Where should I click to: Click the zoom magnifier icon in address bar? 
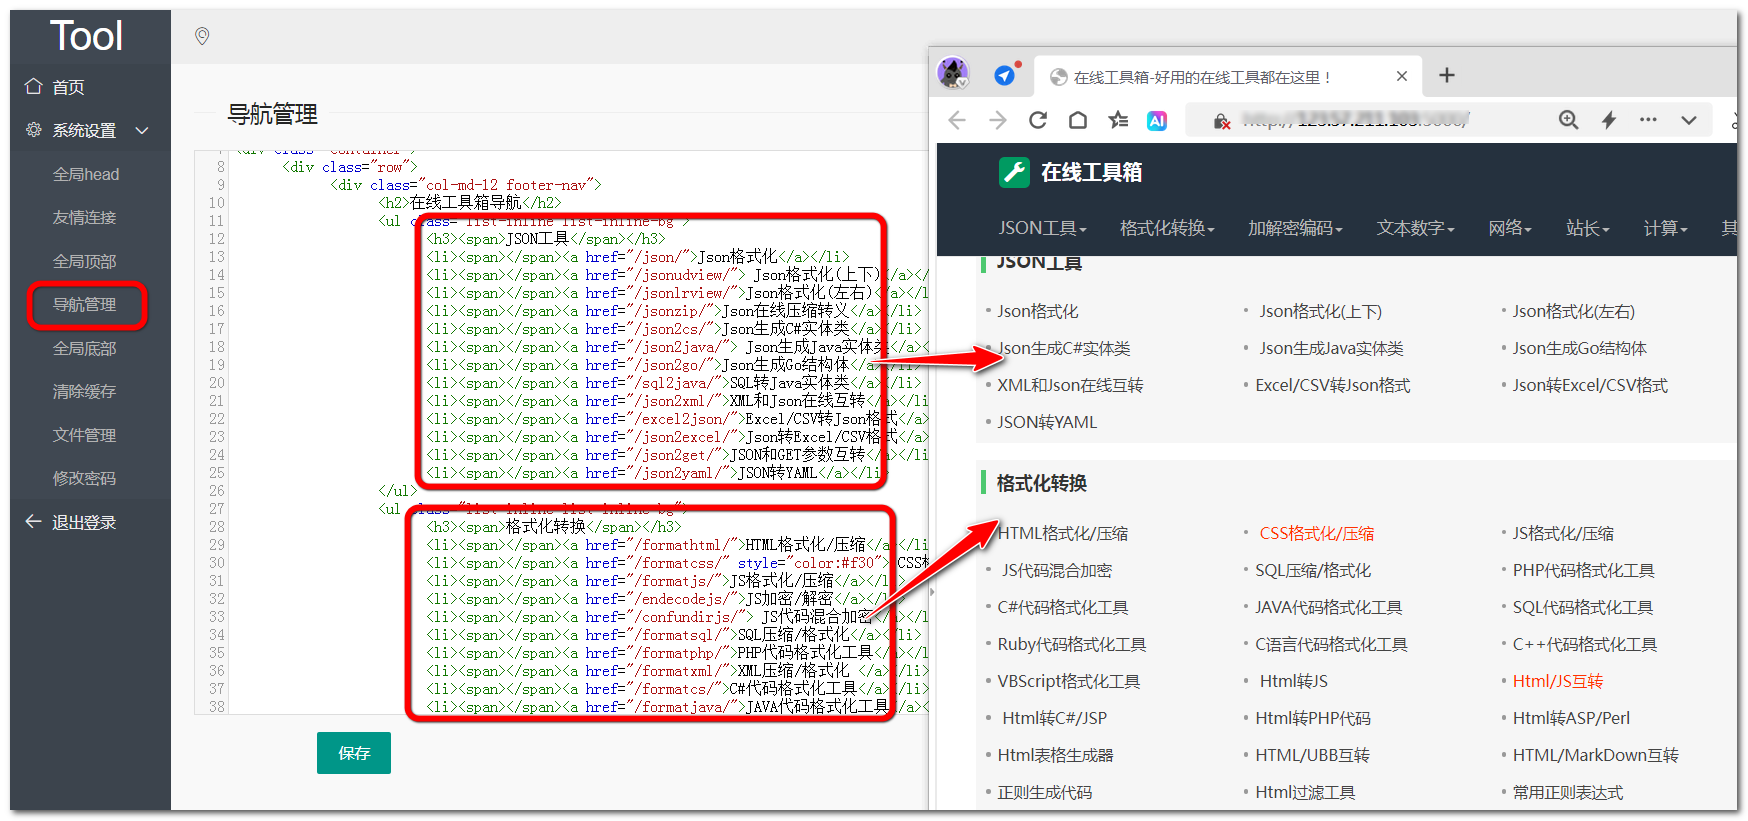click(1568, 120)
